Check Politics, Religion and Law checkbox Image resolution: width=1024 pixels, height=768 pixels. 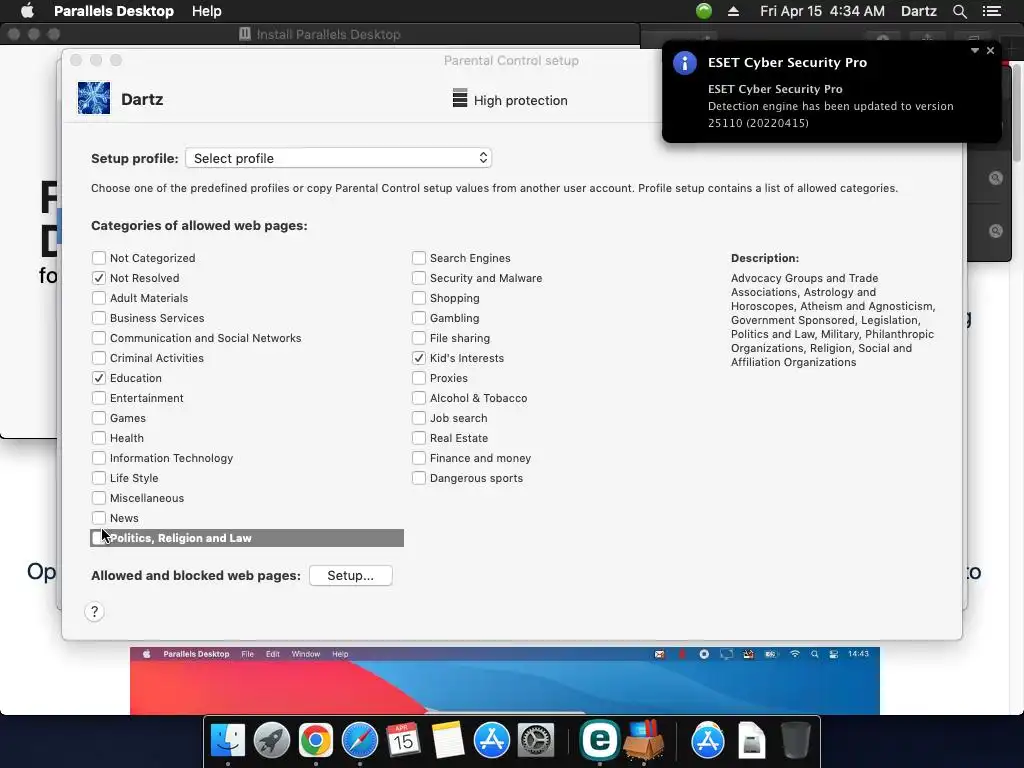(x=99, y=538)
